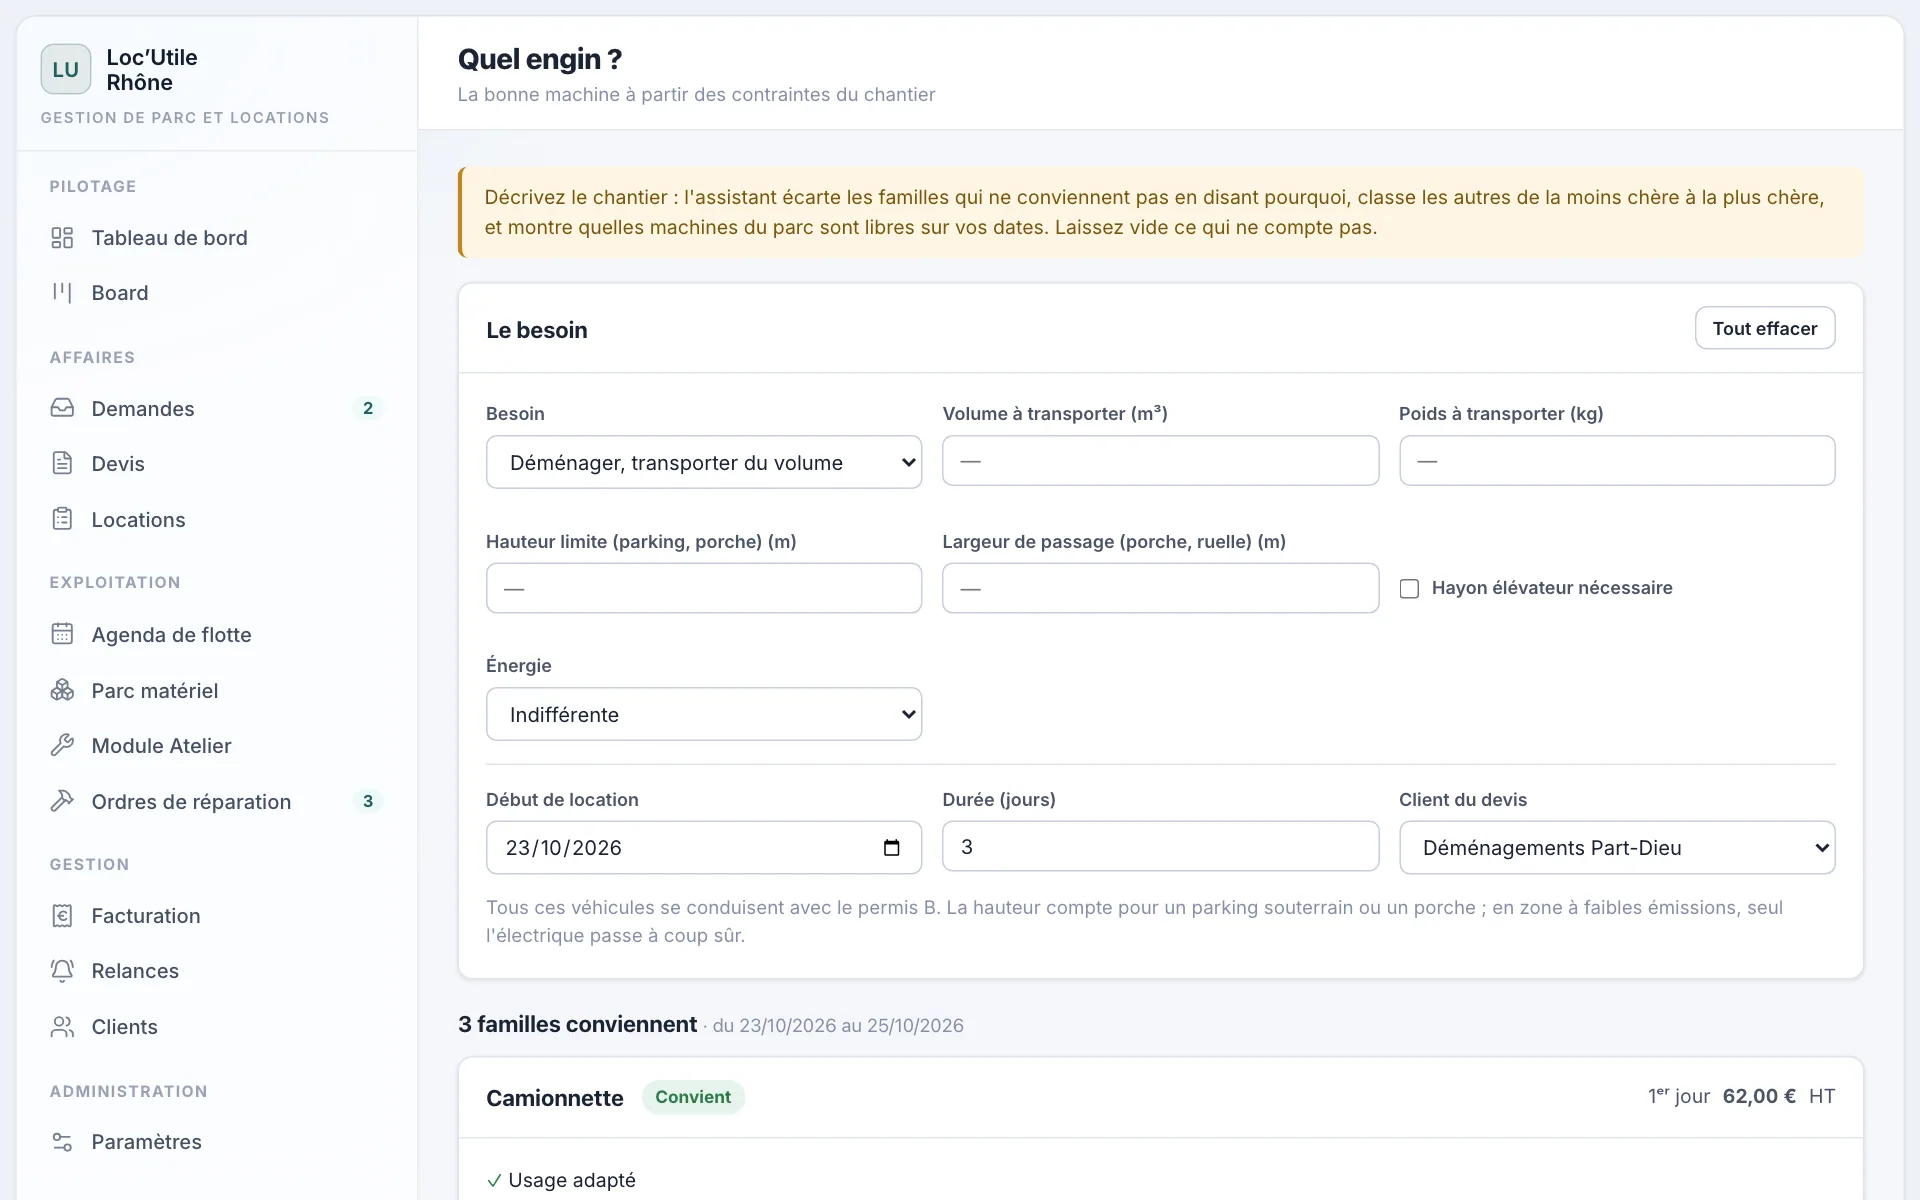1920x1200 pixels.
Task: Click the Poids à transporter field
Action: [1617, 461]
